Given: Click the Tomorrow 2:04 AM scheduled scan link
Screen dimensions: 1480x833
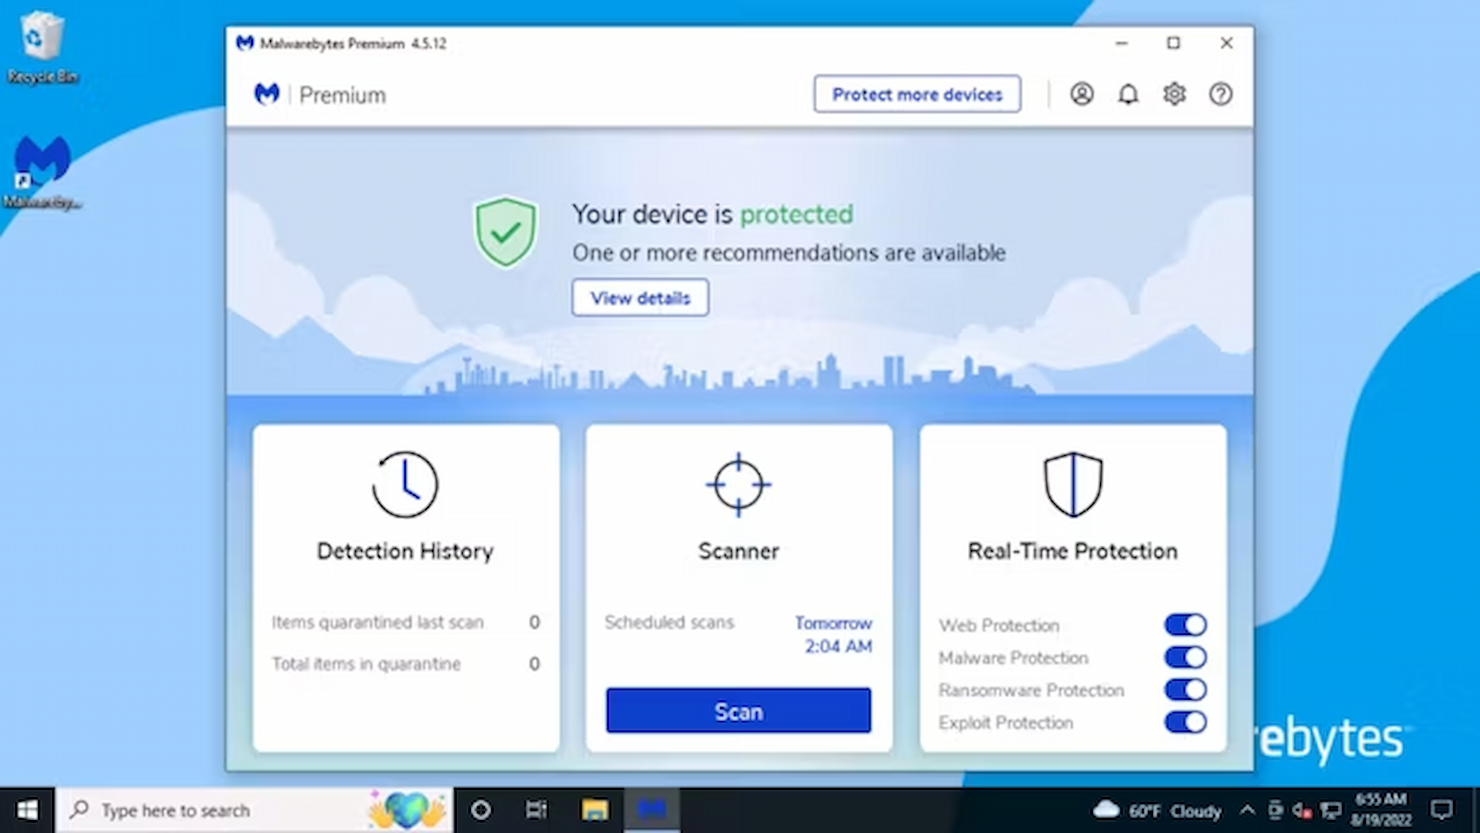Looking at the screenshot, I should [x=834, y=635].
